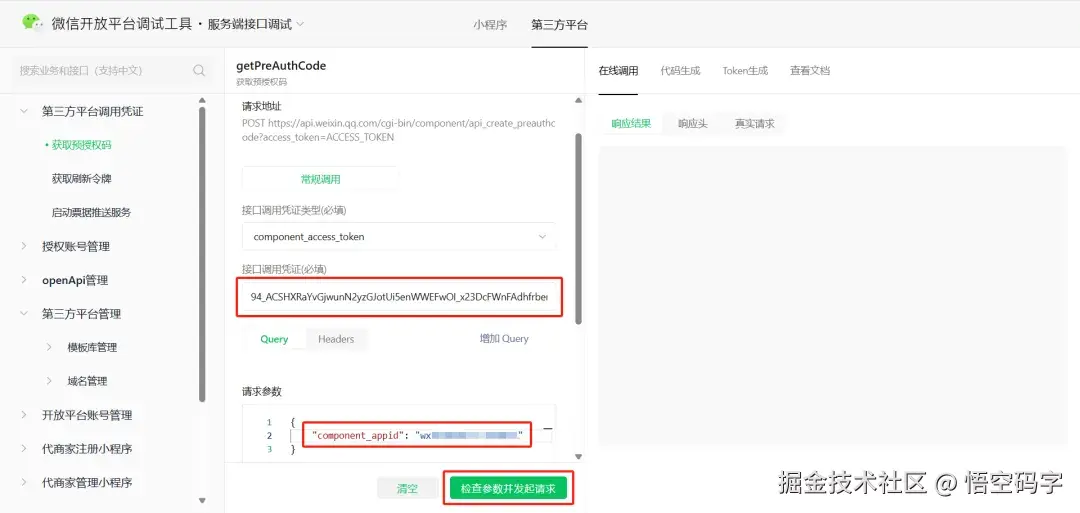Select 启动票据推送服务 in the sidebar
Viewport: 1080px width, 513px height.
click(91, 212)
